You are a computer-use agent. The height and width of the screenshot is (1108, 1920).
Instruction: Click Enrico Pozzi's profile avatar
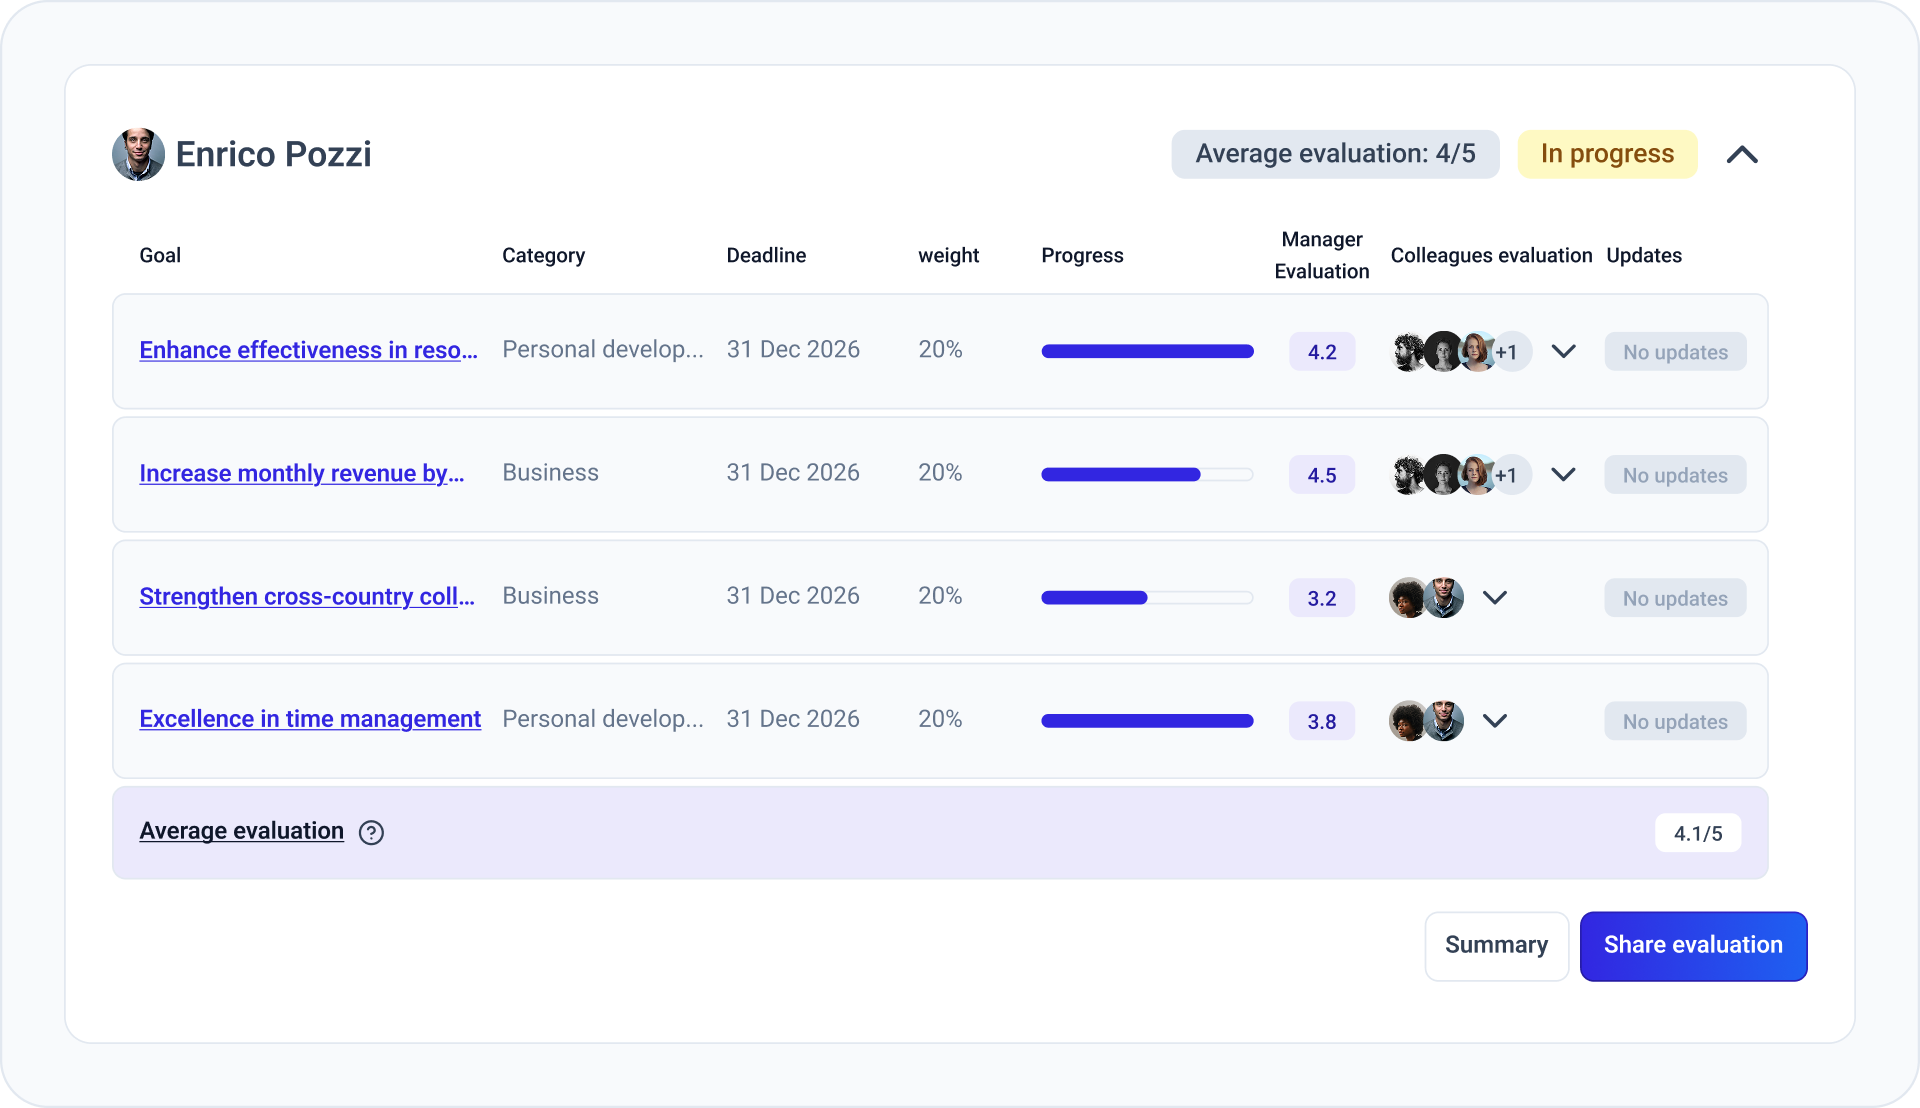(138, 154)
